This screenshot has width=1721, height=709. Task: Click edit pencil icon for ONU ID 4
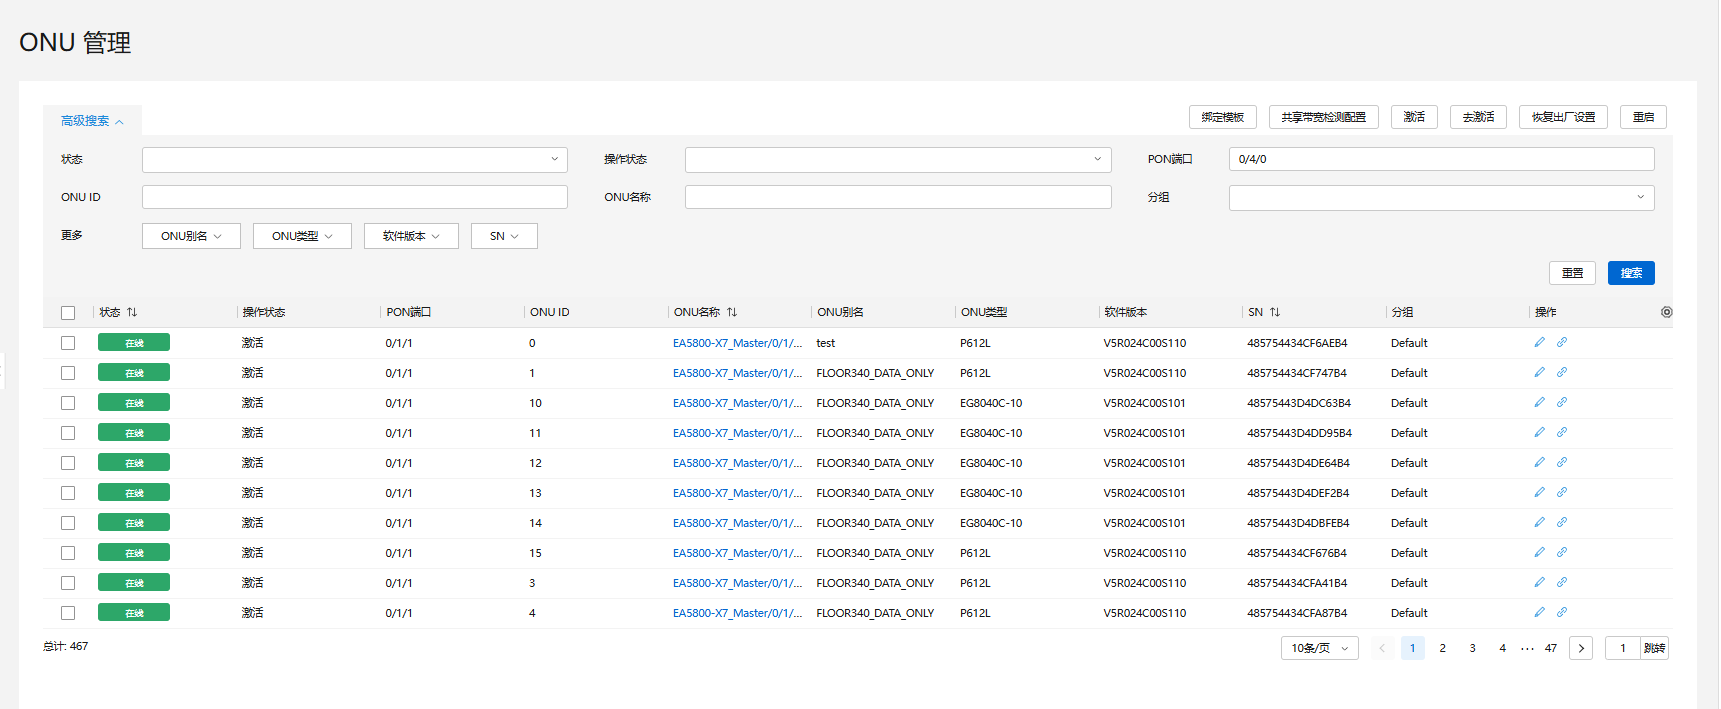coord(1539,612)
